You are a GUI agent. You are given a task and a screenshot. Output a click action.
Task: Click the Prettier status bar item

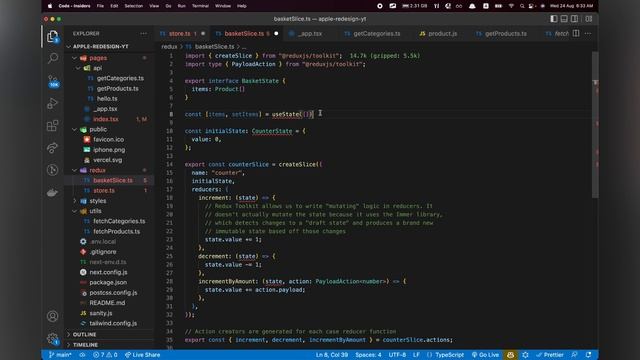pyautogui.click(x=549, y=355)
